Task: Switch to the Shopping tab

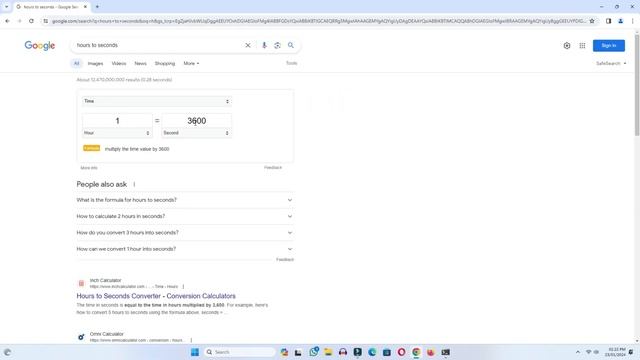Action: point(165,64)
